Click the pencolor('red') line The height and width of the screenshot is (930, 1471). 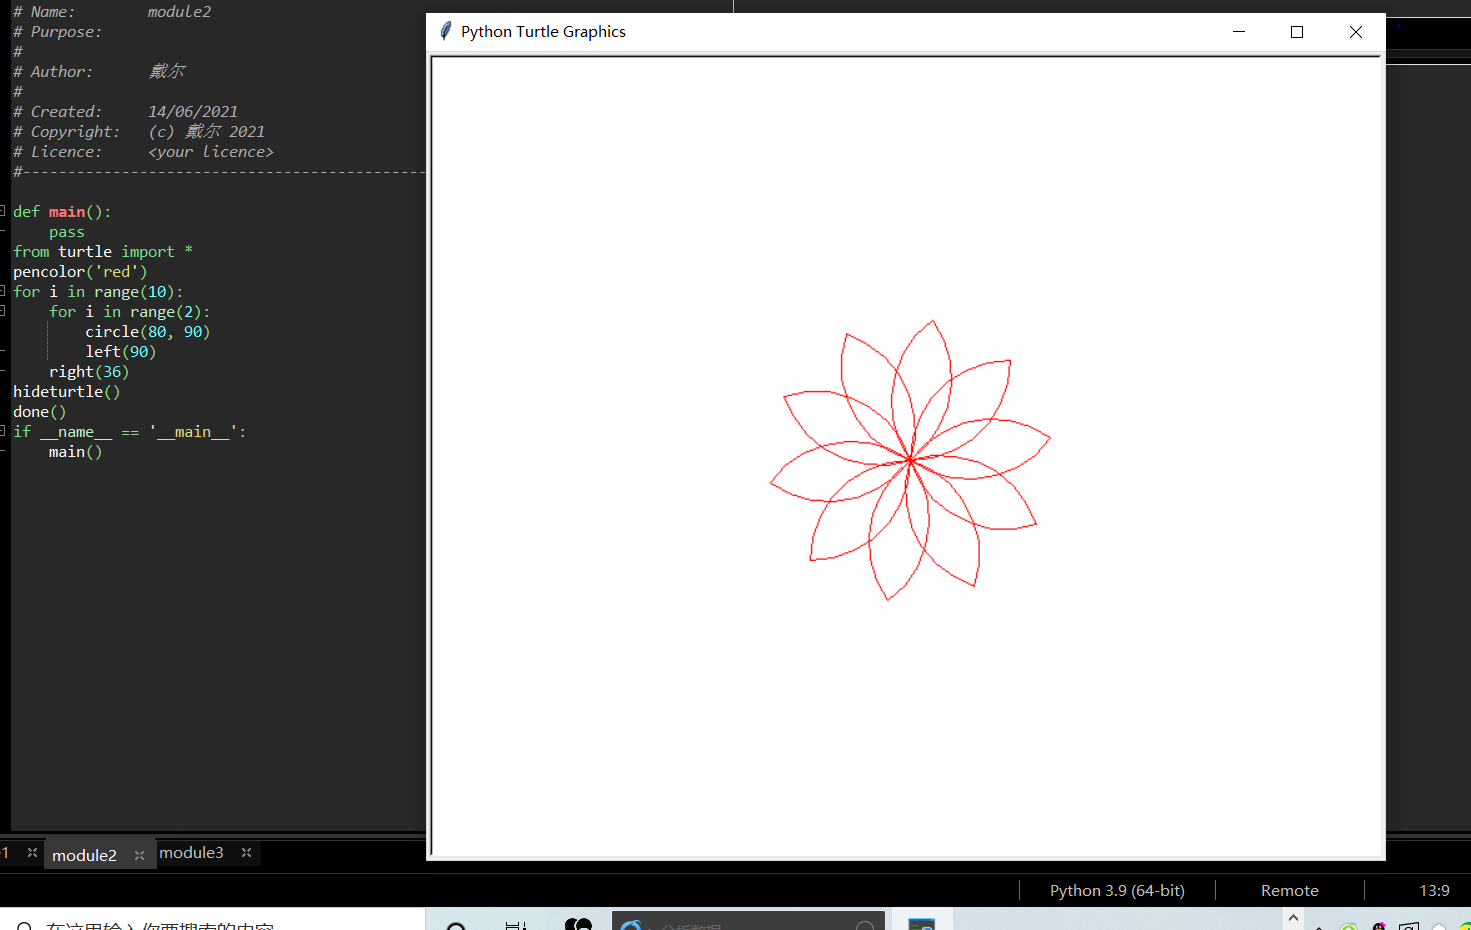[x=80, y=271]
